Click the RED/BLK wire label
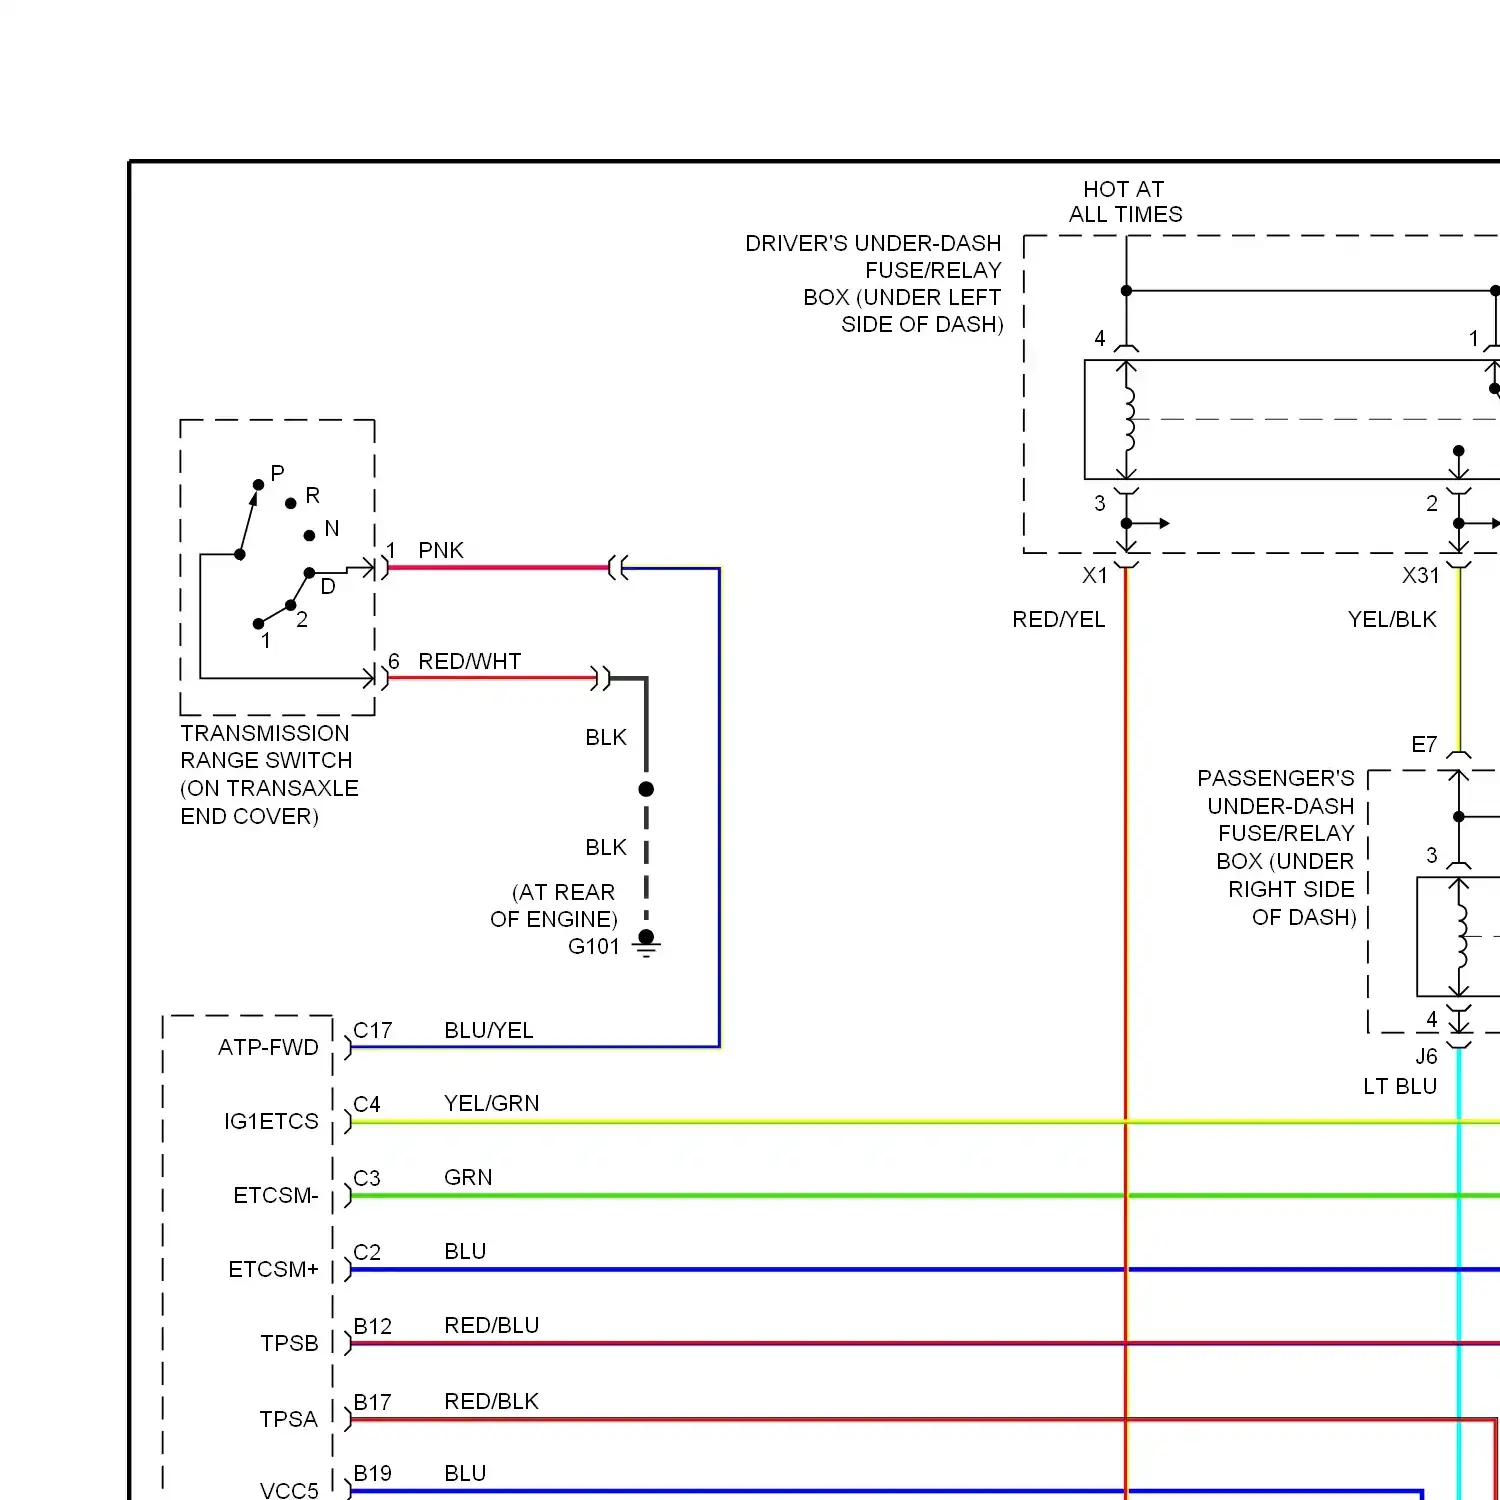Screen dimensions: 1500x1500 click(491, 1401)
